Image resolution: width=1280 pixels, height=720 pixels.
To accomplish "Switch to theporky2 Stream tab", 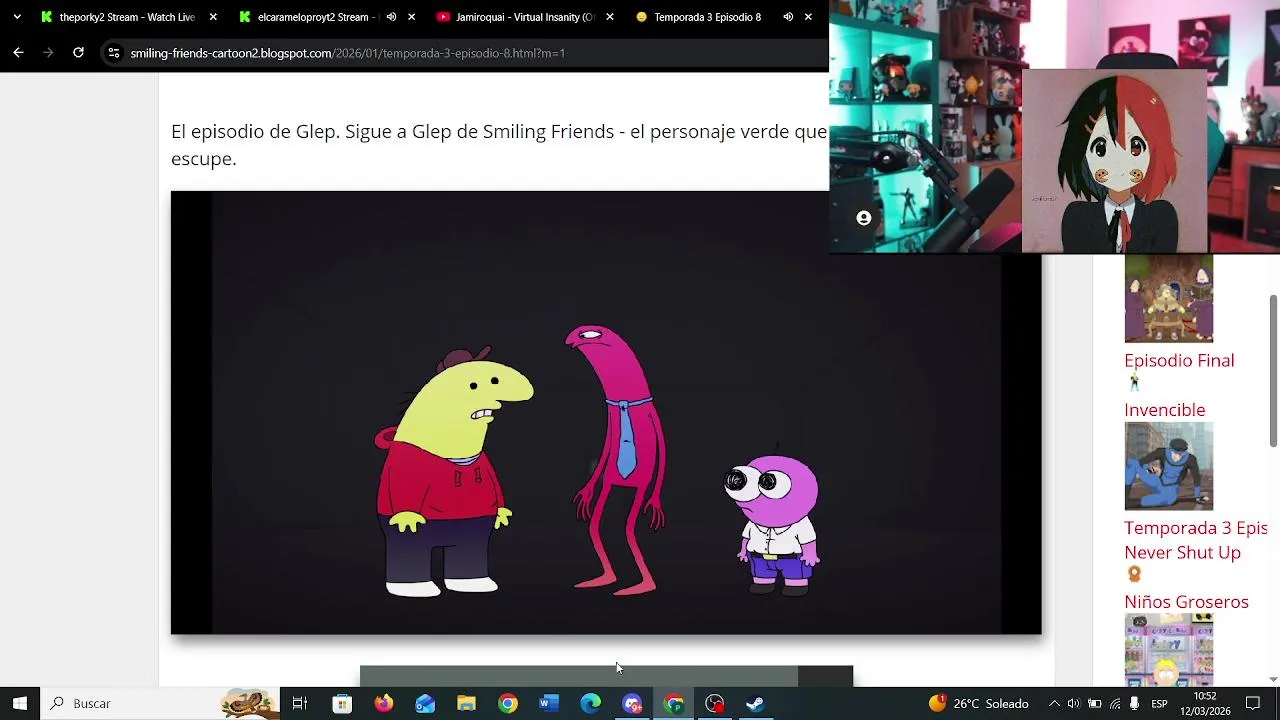I will (118, 17).
